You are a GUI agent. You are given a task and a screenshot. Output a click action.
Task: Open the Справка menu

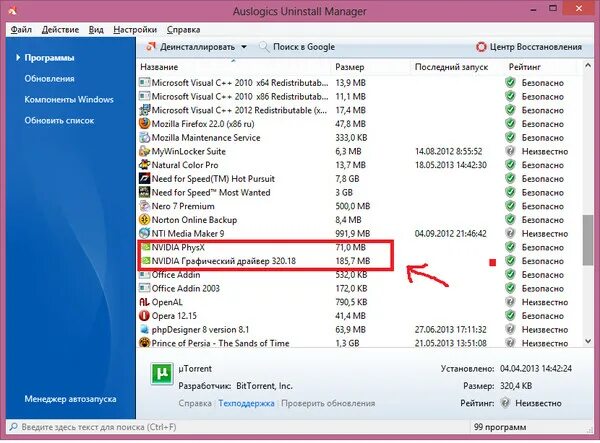point(183,29)
